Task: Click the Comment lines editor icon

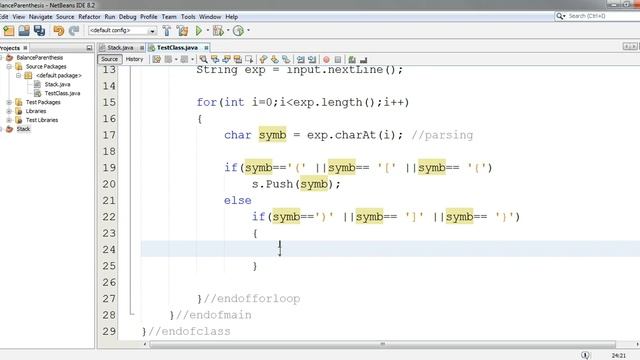Action: (352, 60)
